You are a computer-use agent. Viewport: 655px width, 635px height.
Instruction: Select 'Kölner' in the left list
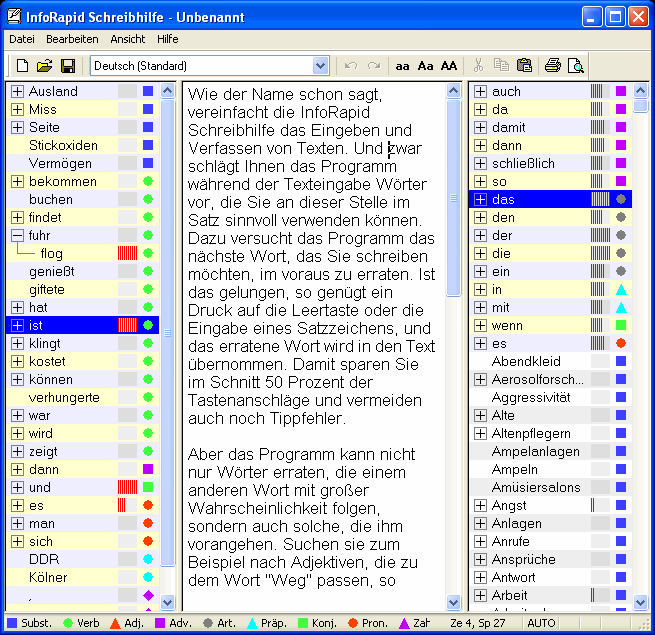pyautogui.click(x=48, y=577)
